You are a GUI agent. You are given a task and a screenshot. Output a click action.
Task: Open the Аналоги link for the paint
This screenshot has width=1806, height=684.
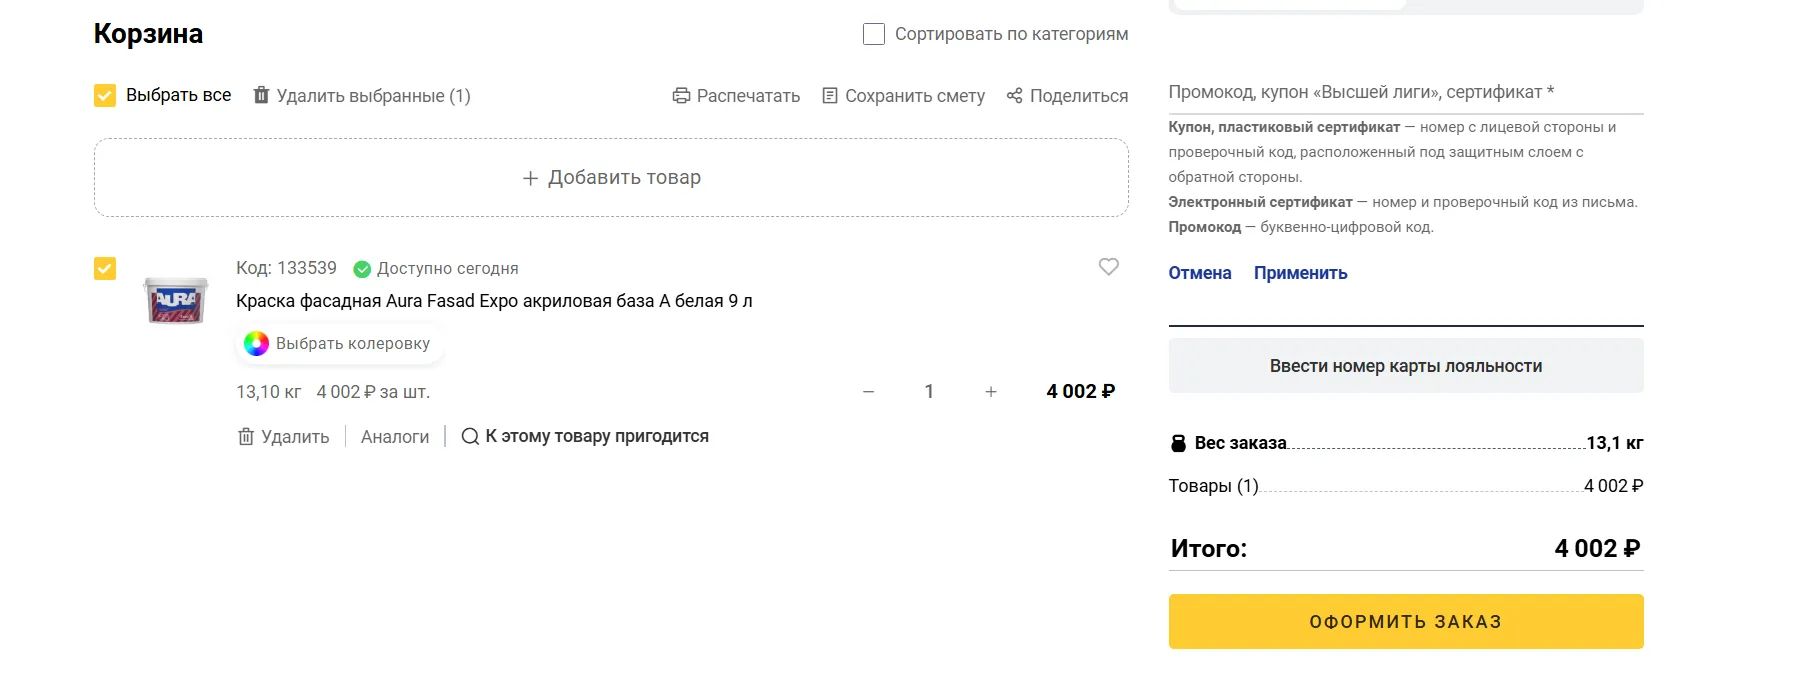tap(395, 437)
